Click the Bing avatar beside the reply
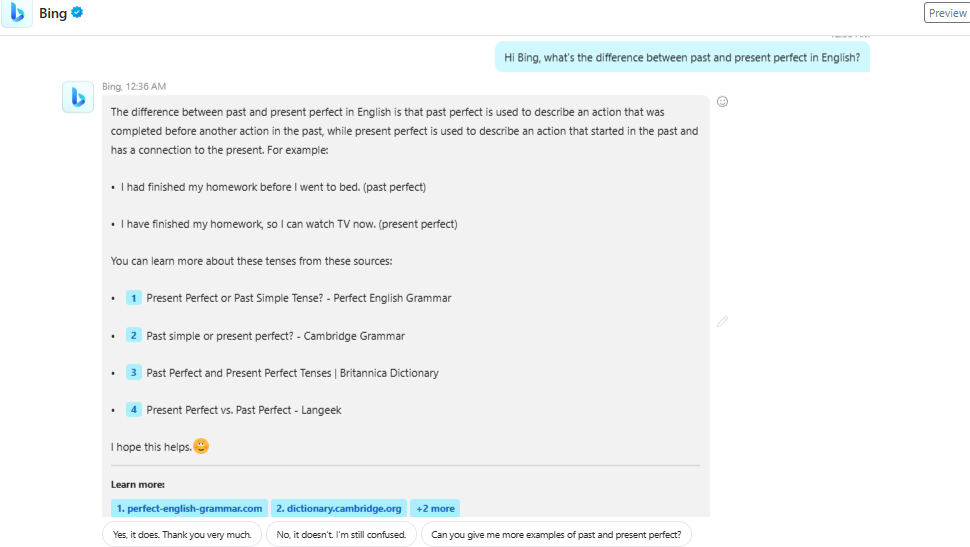This screenshot has width=970, height=547. tap(78, 97)
